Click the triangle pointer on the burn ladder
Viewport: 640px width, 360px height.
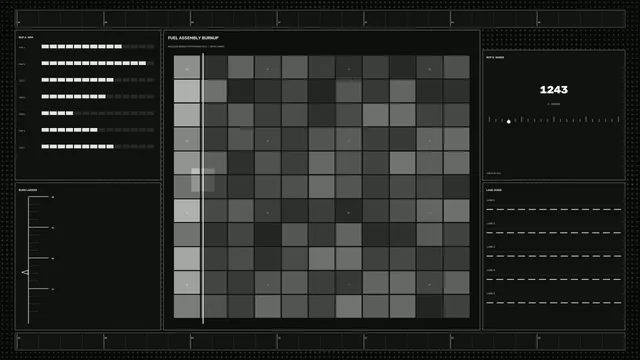point(25,272)
